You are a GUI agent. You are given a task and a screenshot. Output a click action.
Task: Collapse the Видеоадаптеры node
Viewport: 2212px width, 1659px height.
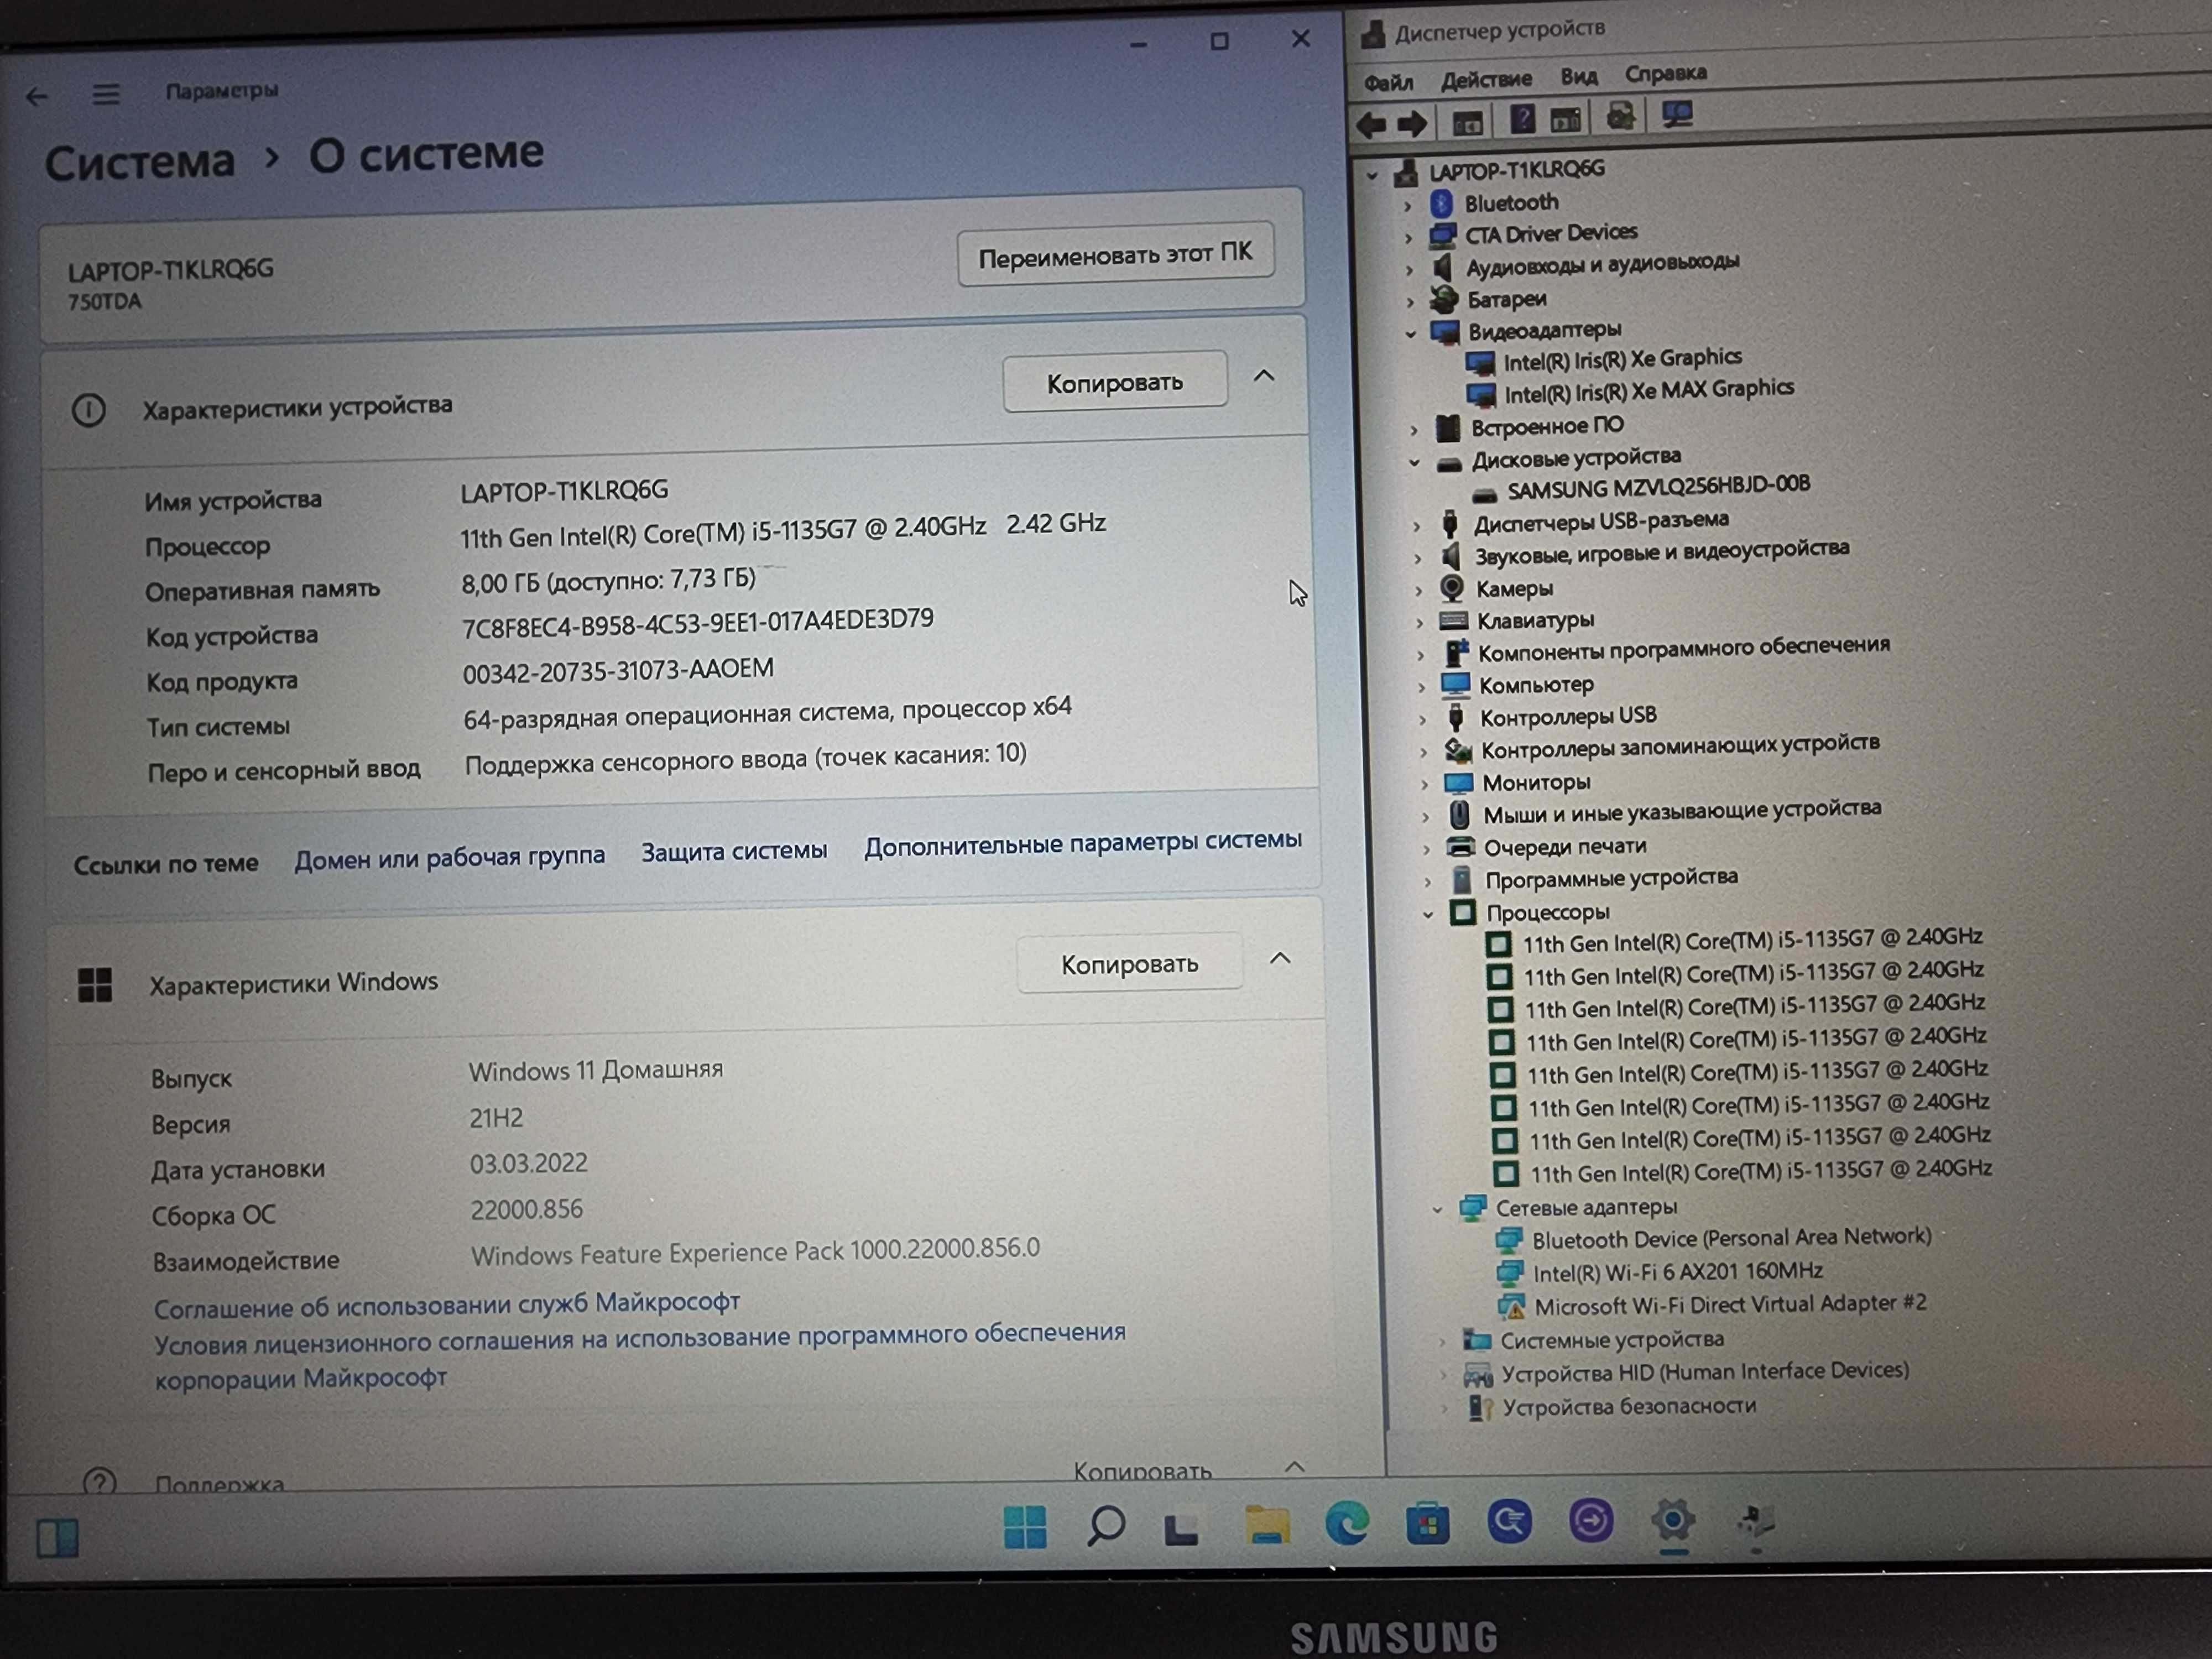tap(1411, 334)
